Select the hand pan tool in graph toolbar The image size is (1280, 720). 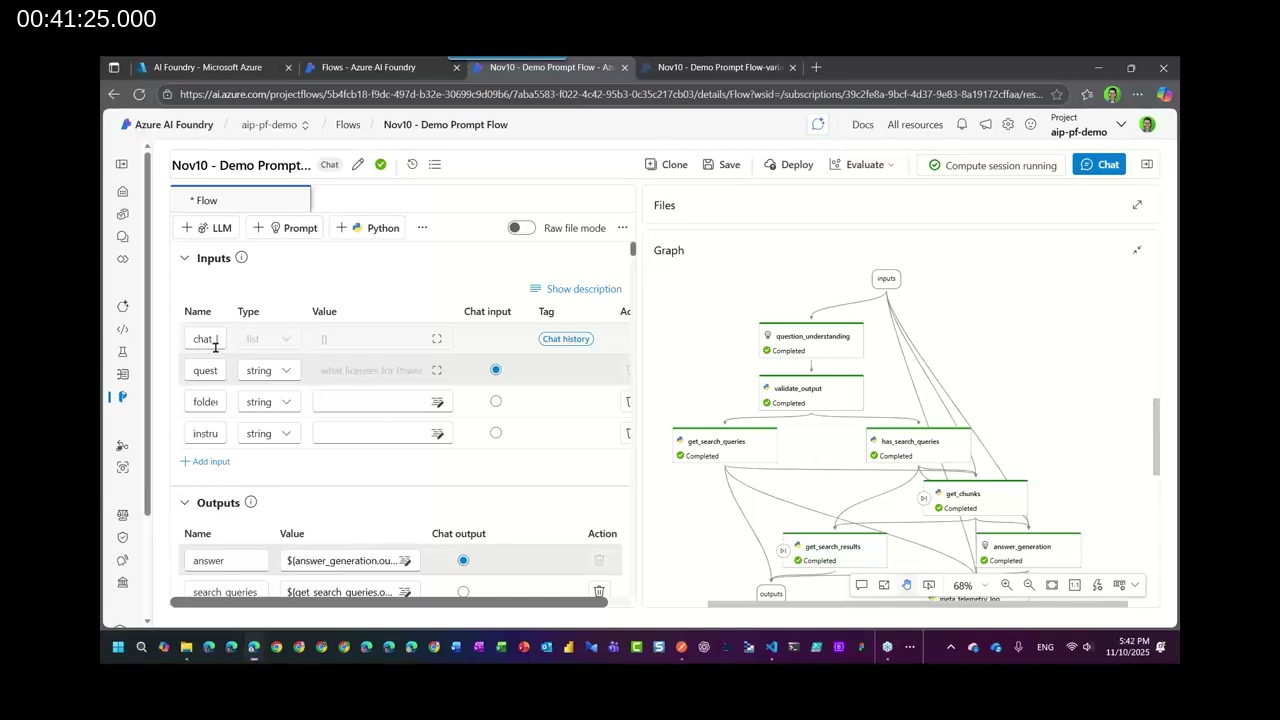tap(907, 585)
